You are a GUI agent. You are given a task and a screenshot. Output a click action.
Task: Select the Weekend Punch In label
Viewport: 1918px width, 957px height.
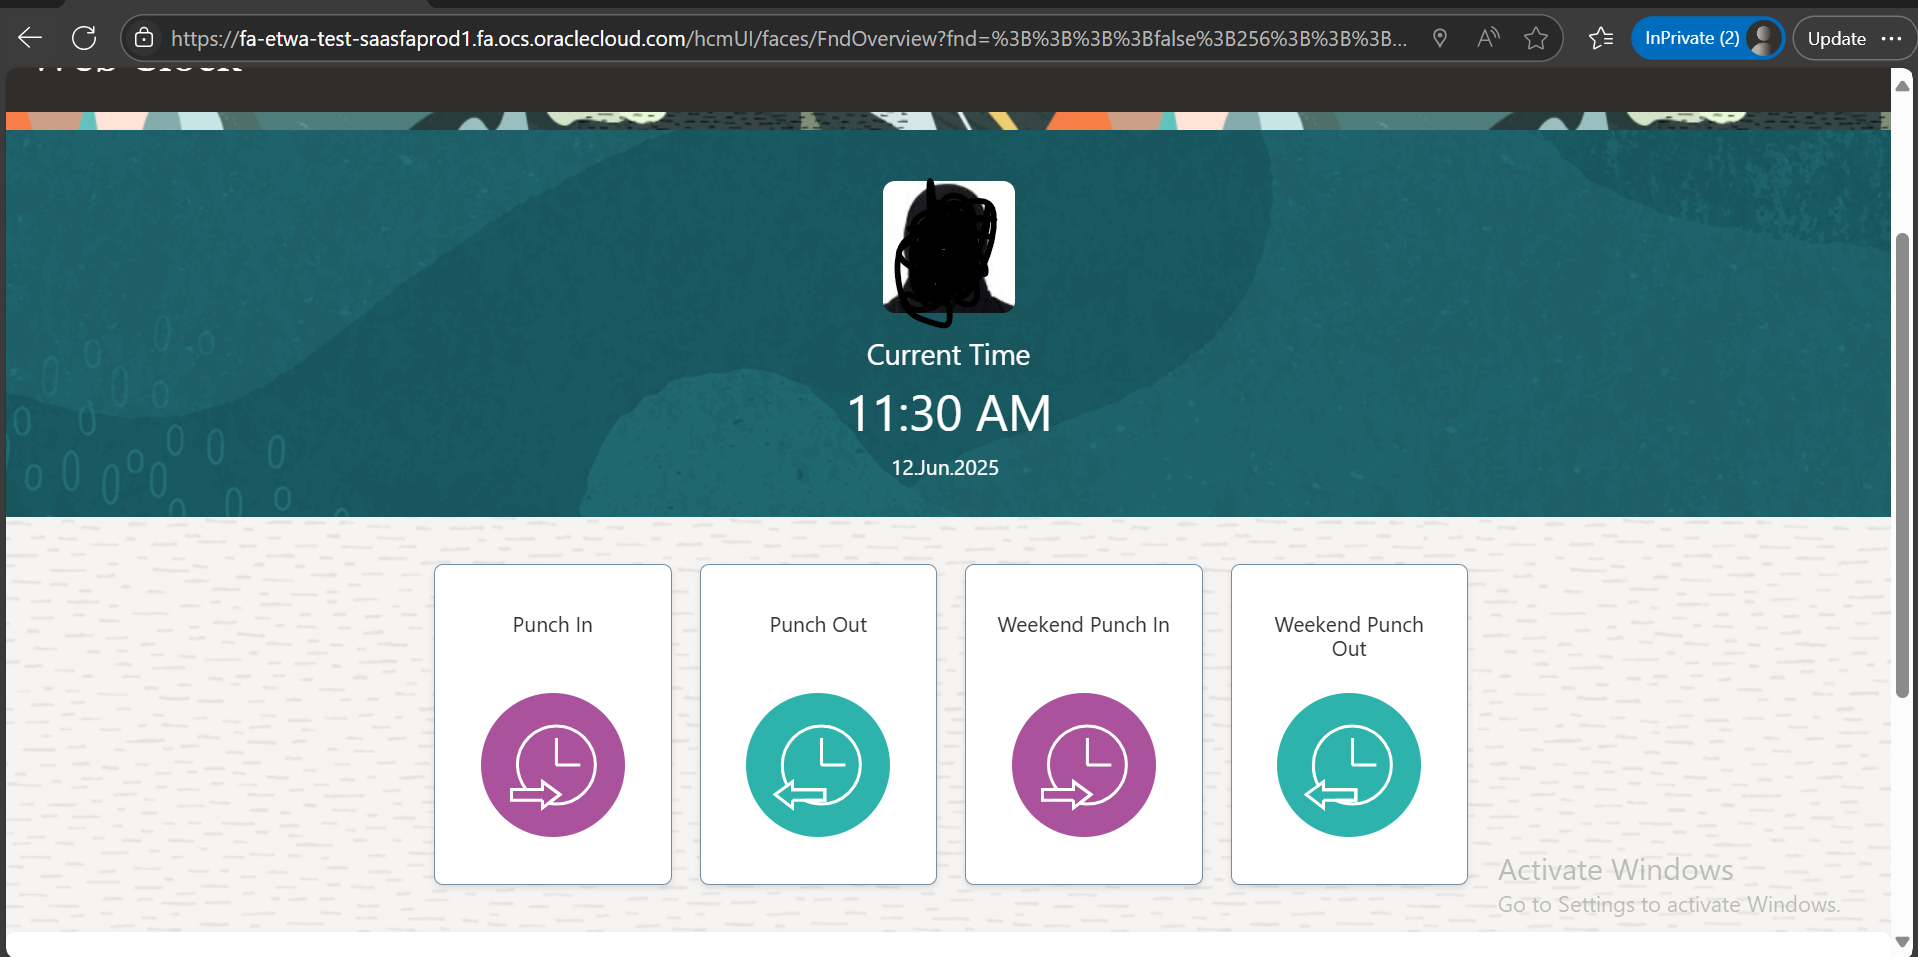tap(1083, 625)
